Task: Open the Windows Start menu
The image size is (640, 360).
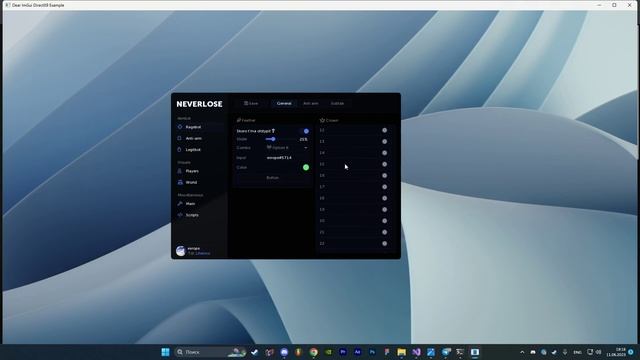Action: 165,352
